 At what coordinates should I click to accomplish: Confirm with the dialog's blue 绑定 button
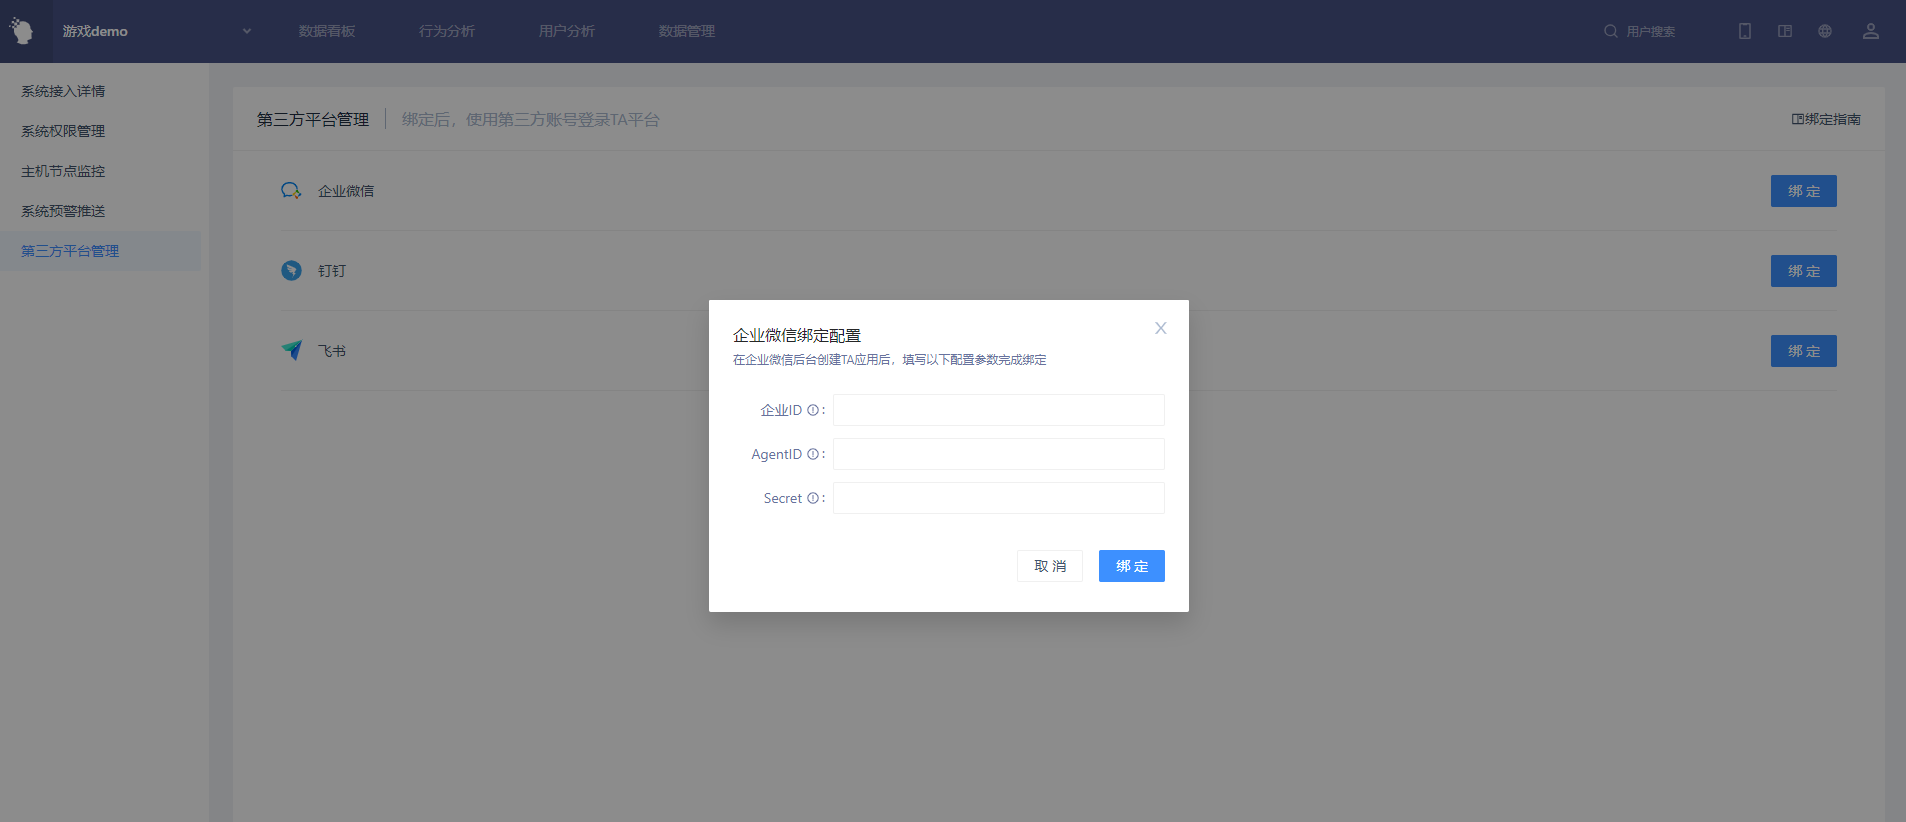1131,566
